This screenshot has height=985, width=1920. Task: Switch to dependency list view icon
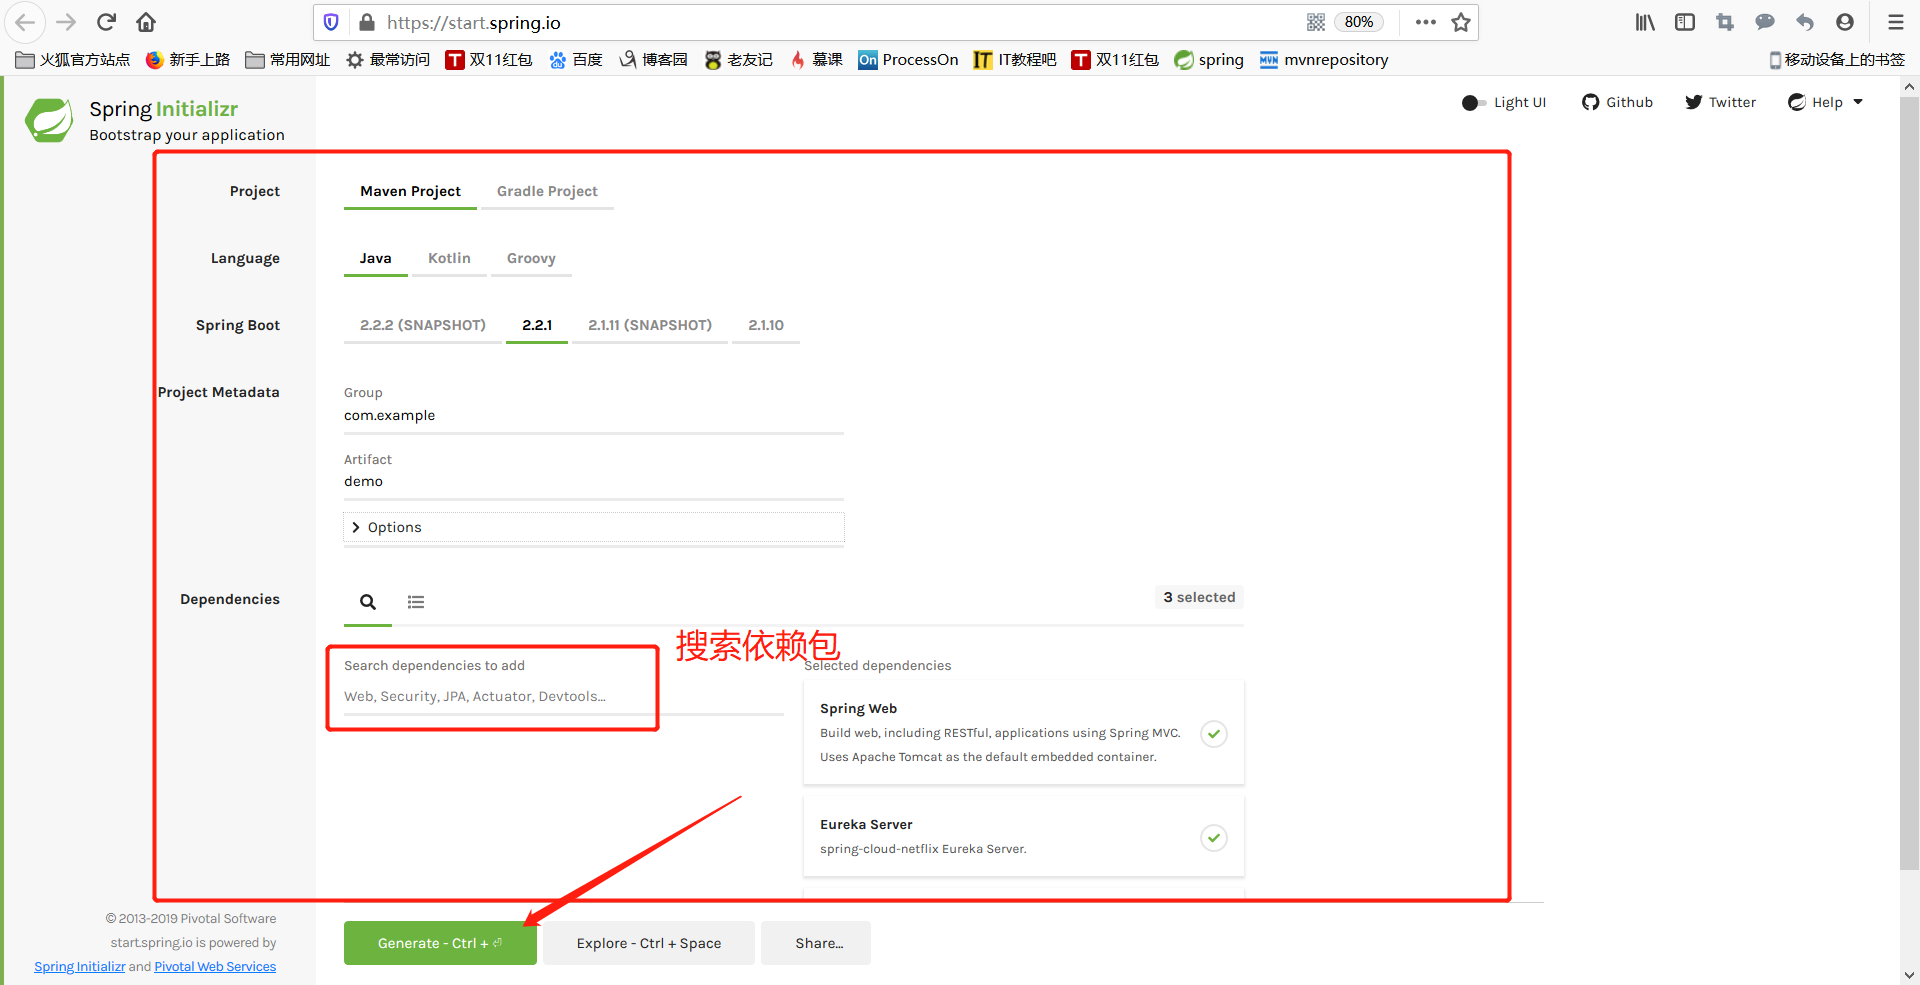click(x=416, y=602)
